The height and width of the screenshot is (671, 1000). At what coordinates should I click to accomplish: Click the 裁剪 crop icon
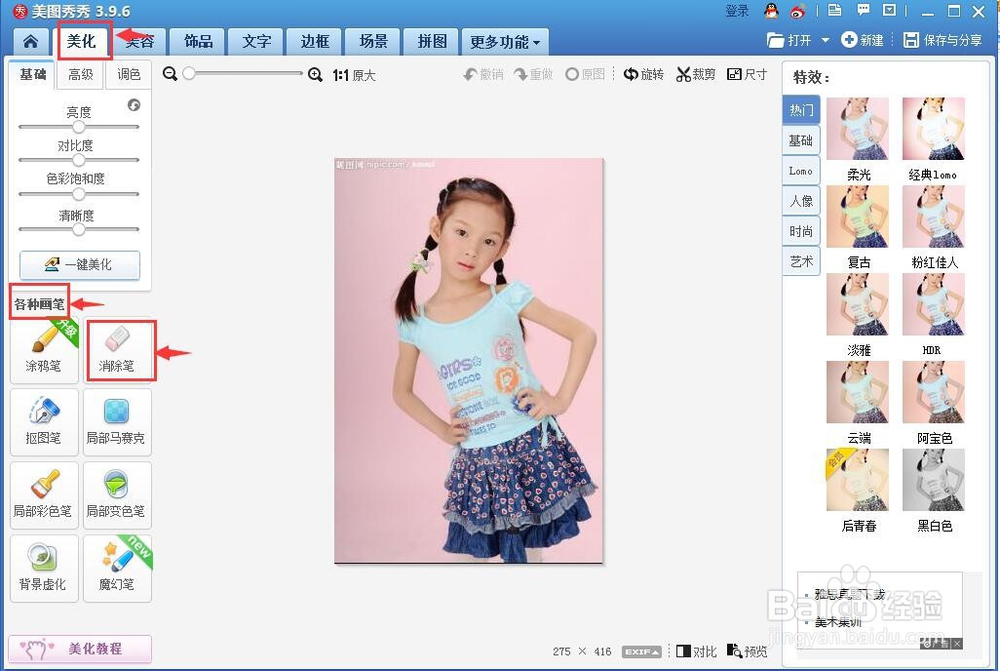coord(696,74)
